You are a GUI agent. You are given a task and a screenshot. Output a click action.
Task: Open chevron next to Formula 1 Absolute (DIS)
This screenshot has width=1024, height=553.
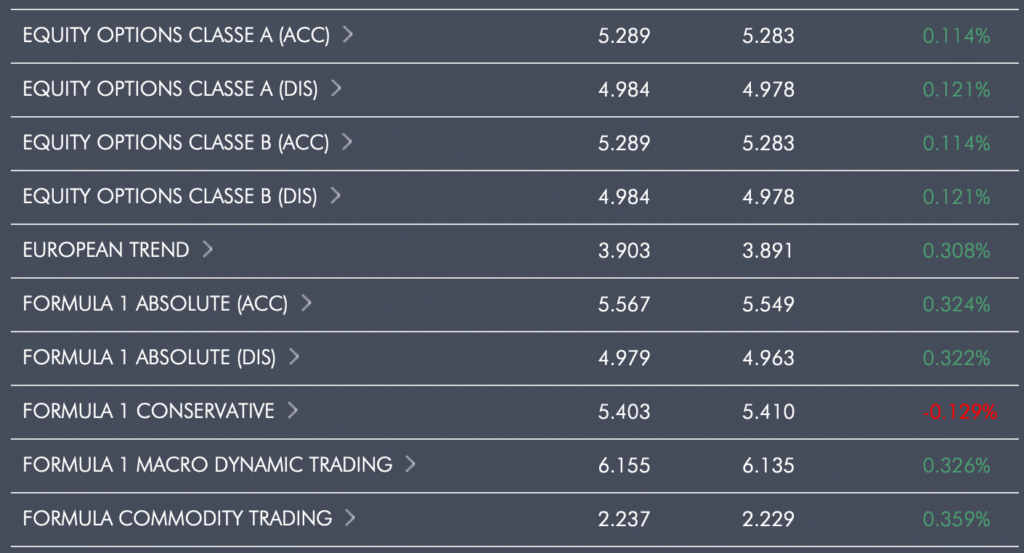pyautogui.click(x=294, y=356)
